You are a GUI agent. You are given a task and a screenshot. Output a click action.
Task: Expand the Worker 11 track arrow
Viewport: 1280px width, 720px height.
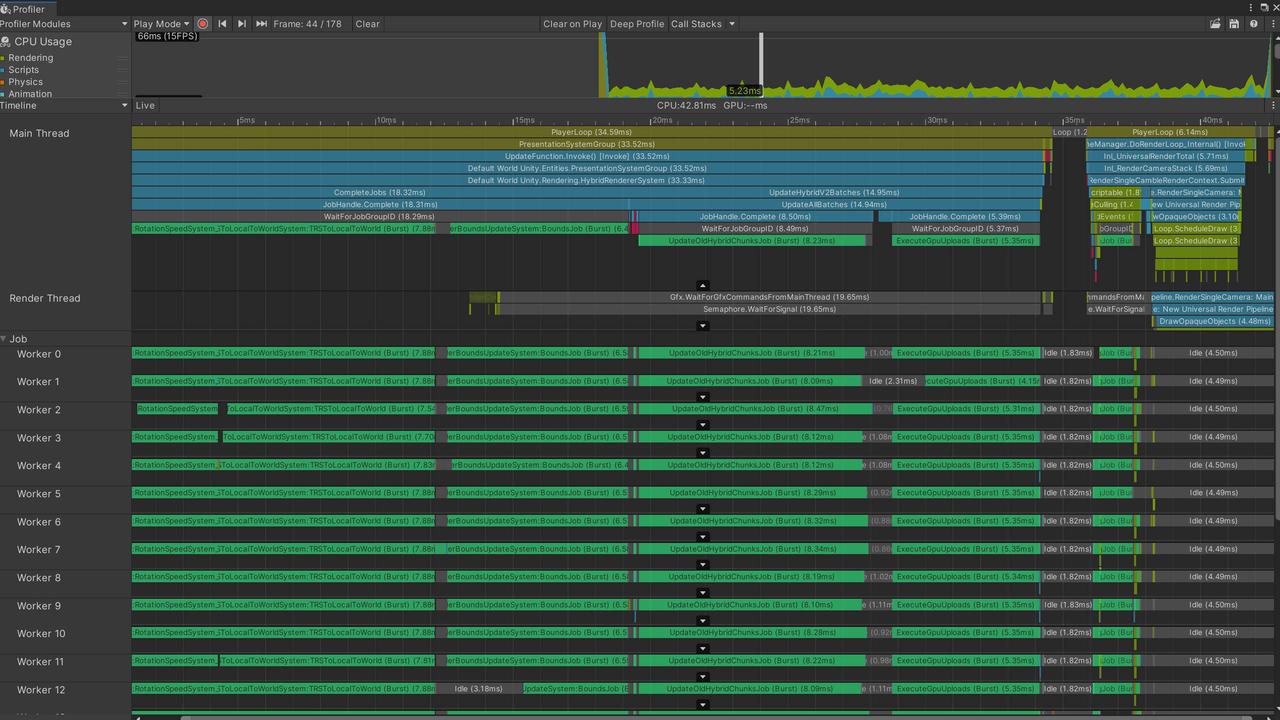click(x=702, y=676)
